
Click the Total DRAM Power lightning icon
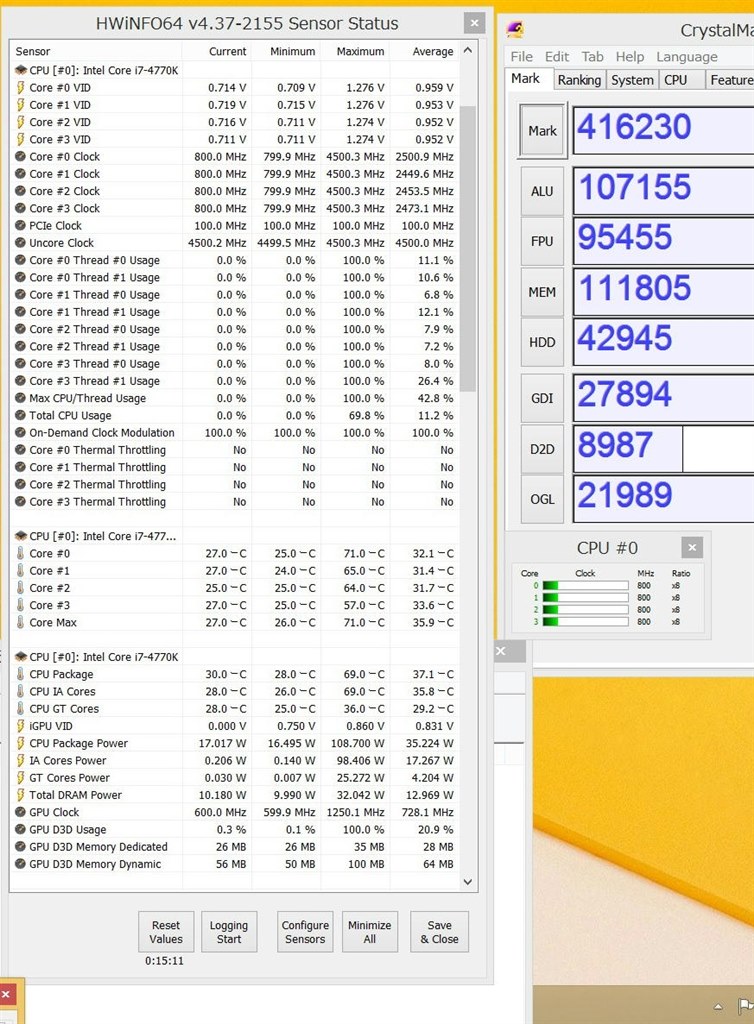coord(20,795)
